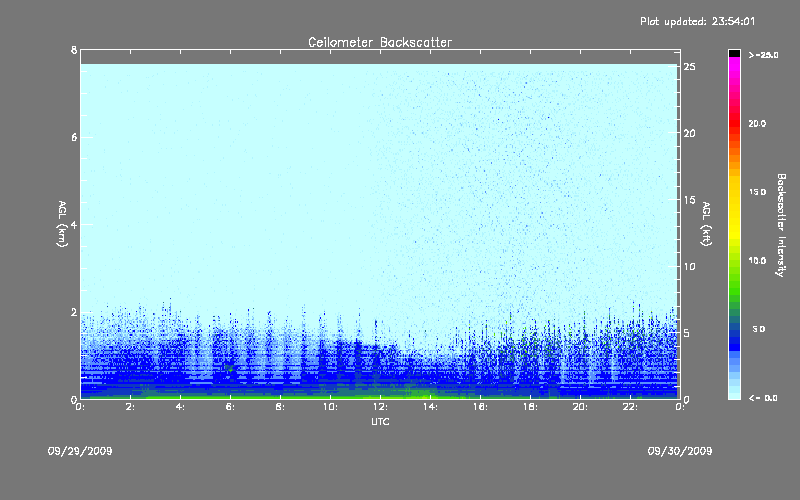Click the "<= 0.0" colorbar value

[x=763, y=398]
